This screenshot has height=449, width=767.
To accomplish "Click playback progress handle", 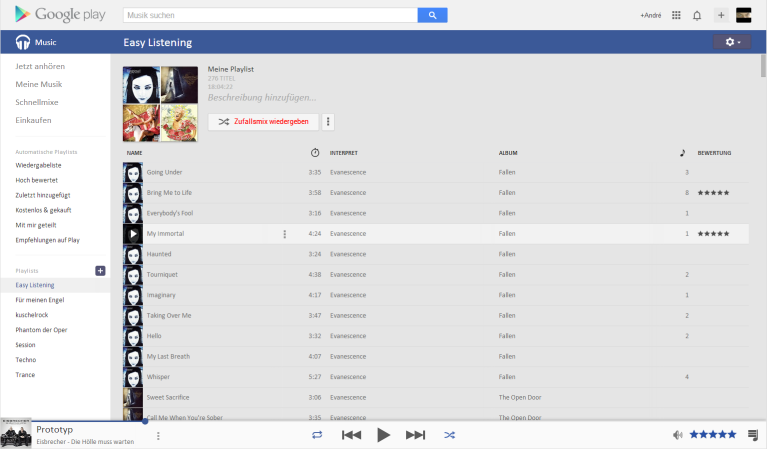I will [145, 421].
